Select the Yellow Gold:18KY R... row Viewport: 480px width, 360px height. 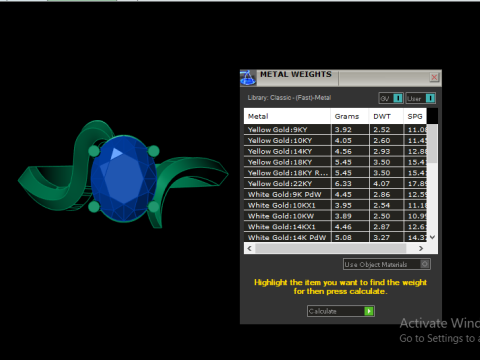point(335,173)
